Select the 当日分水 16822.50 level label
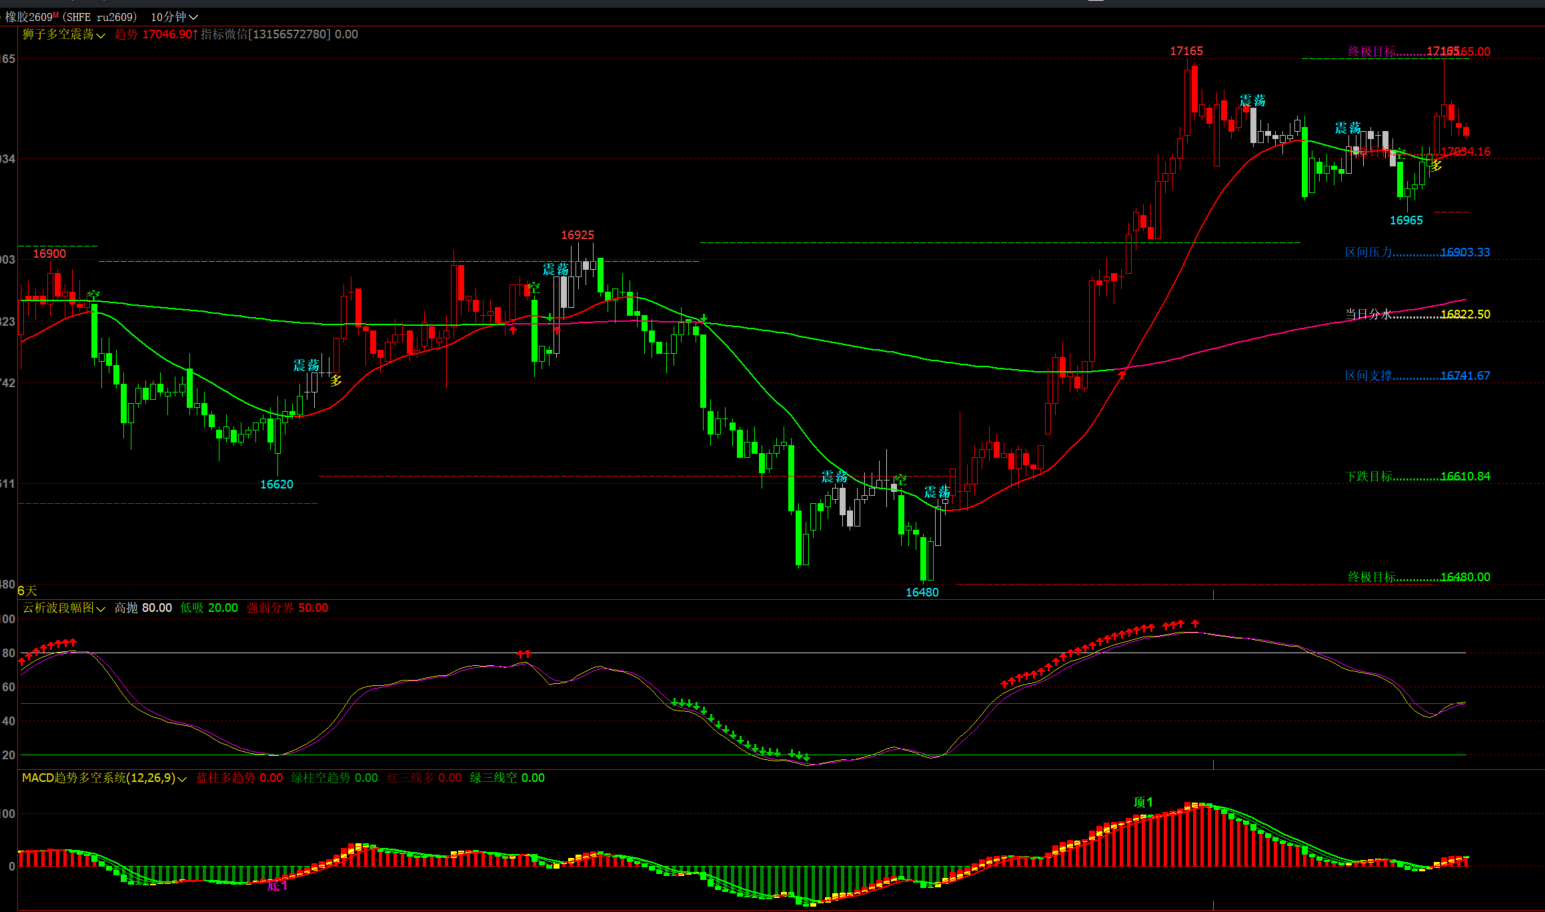Screen dimensions: 1545x912 (x=1417, y=314)
